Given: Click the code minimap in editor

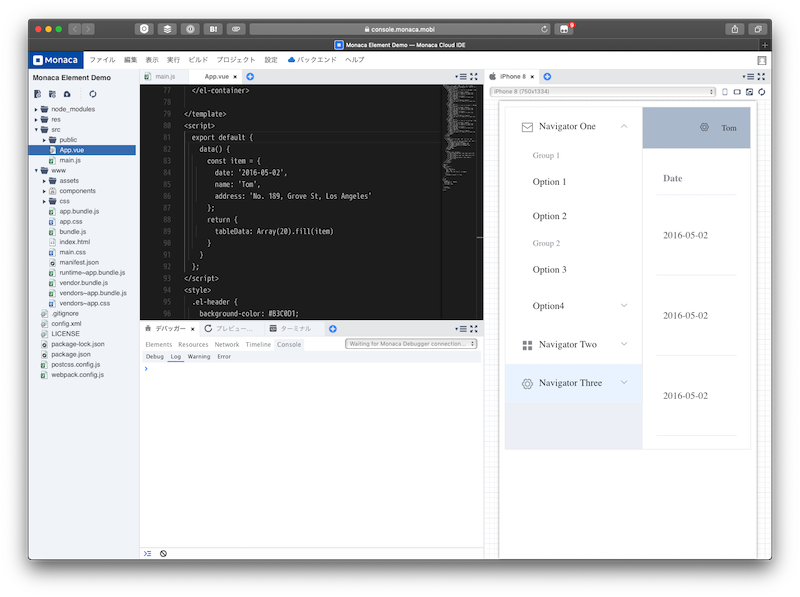Looking at the screenshot, I should click(461, 138).
